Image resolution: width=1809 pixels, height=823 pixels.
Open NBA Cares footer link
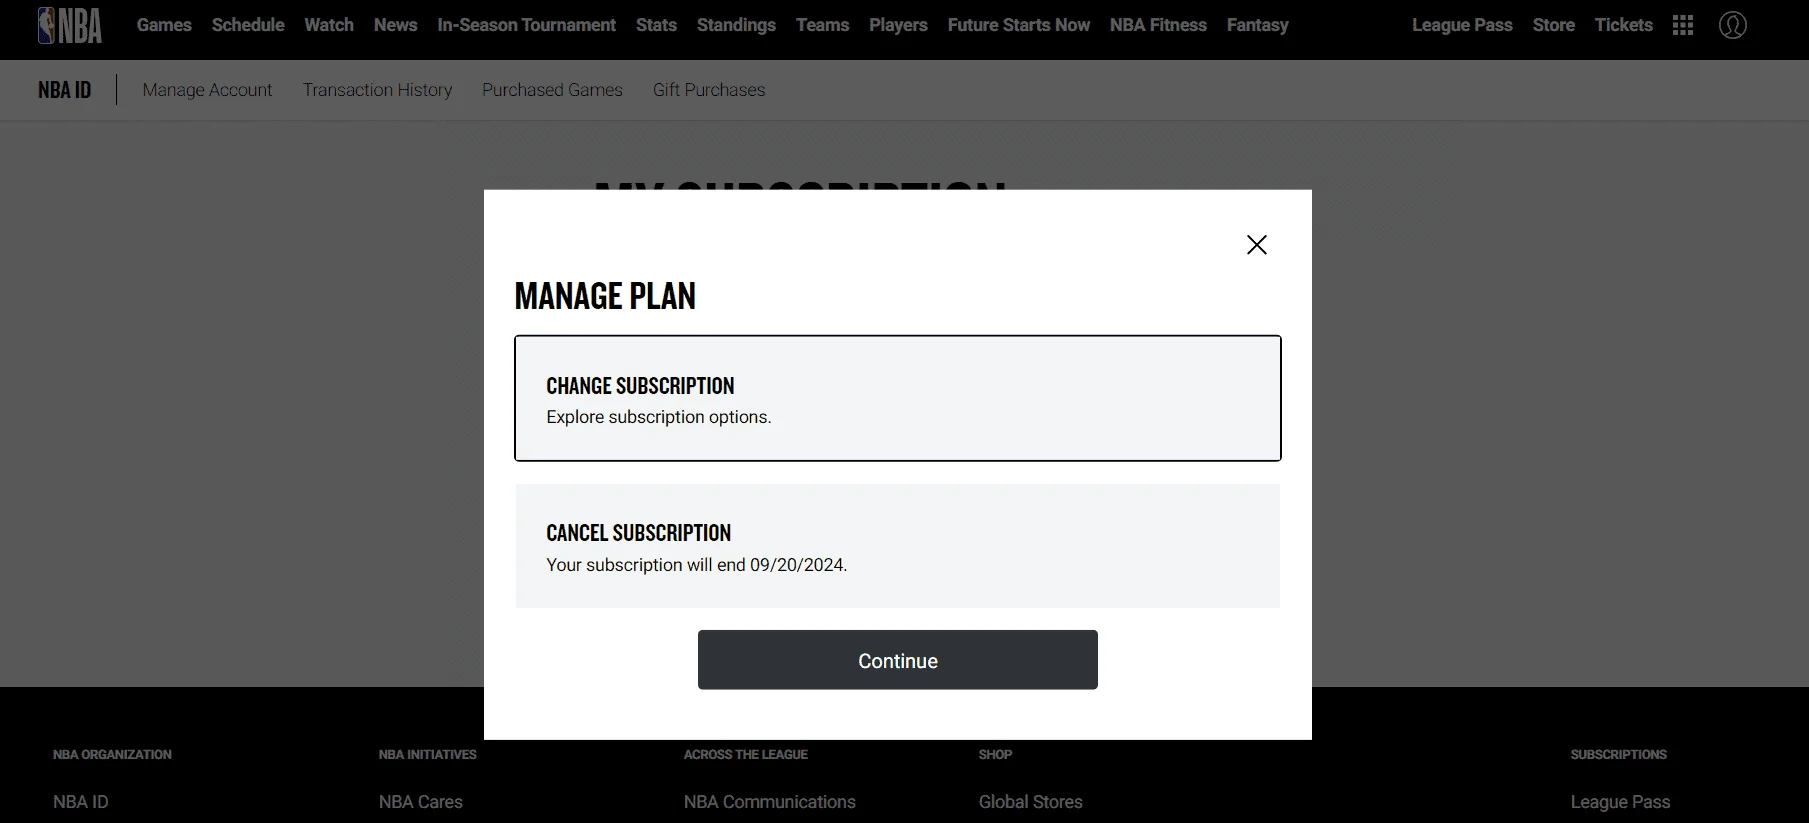pyautogui.click(x=421, y=802)
